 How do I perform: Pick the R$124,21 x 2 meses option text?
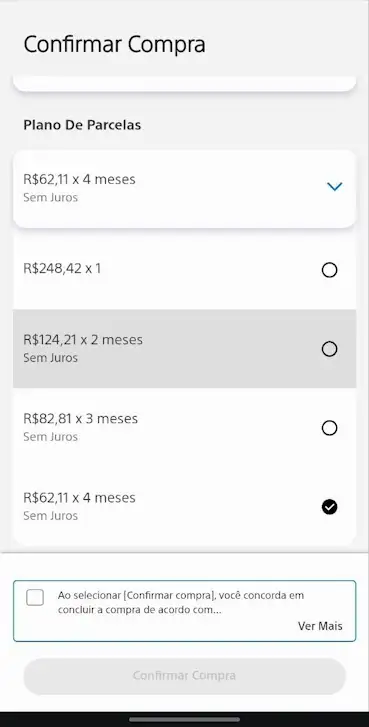click(x=83, y=340)
